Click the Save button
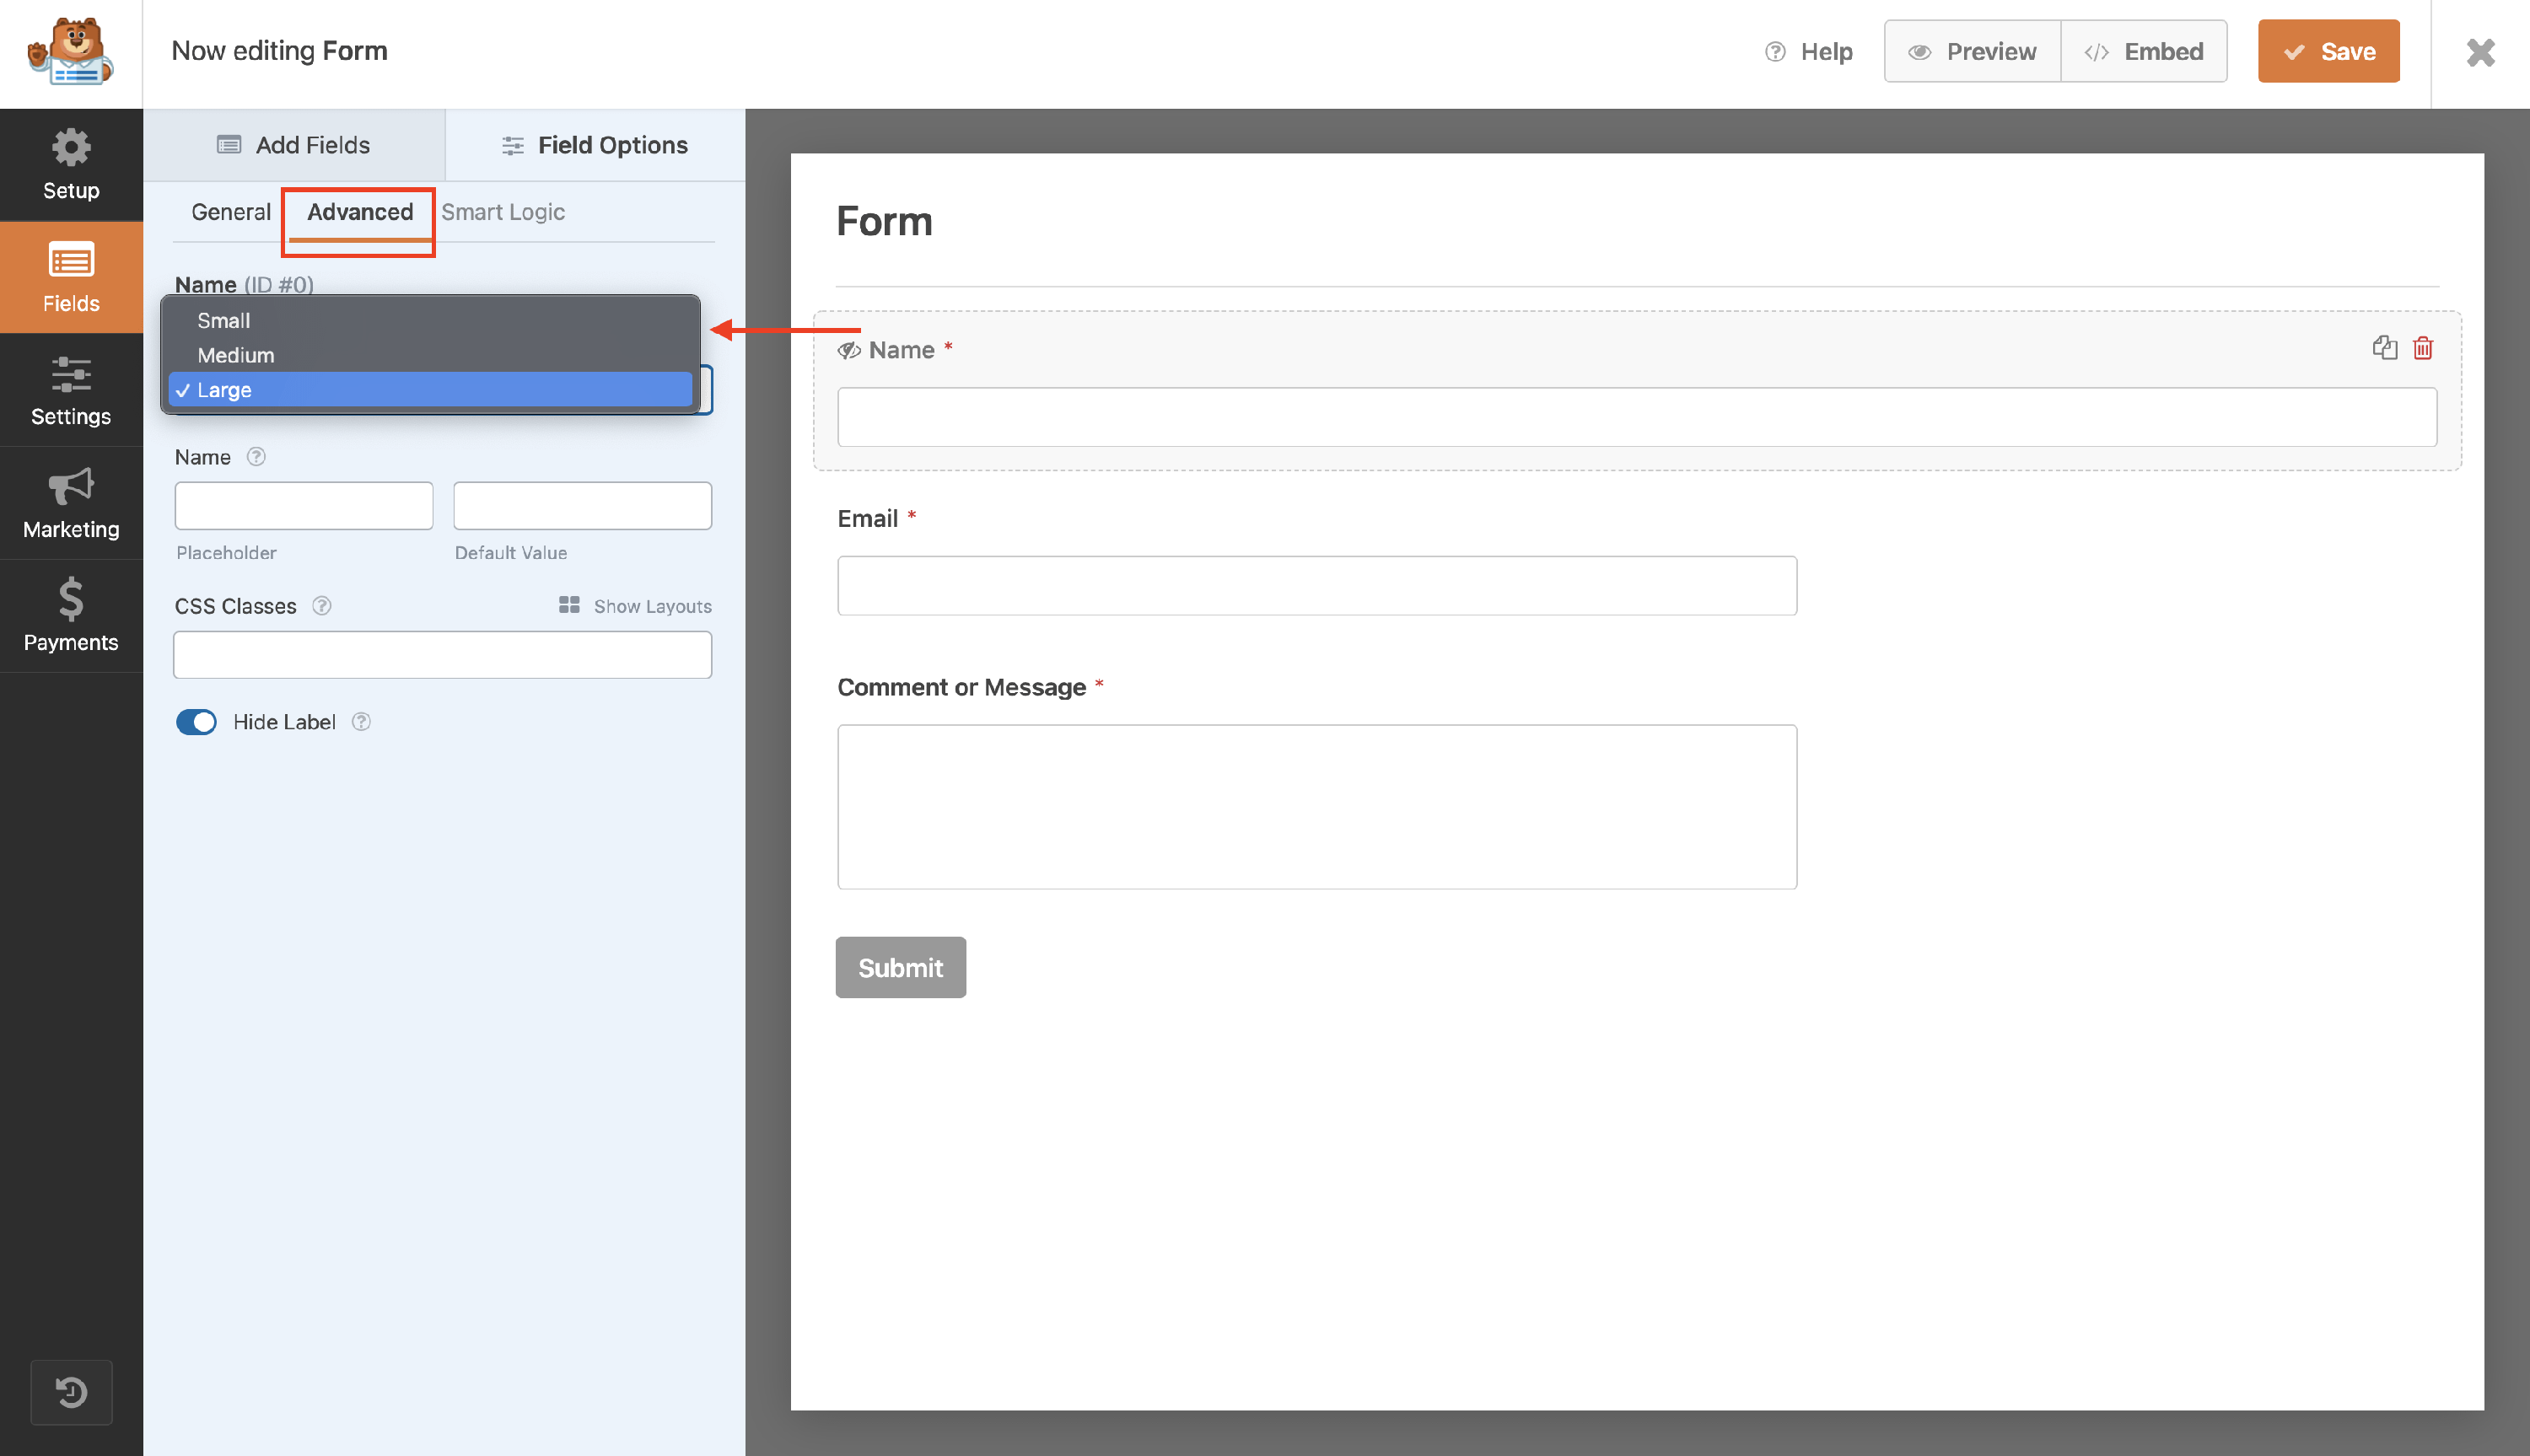 click(x=2328, y=51)
